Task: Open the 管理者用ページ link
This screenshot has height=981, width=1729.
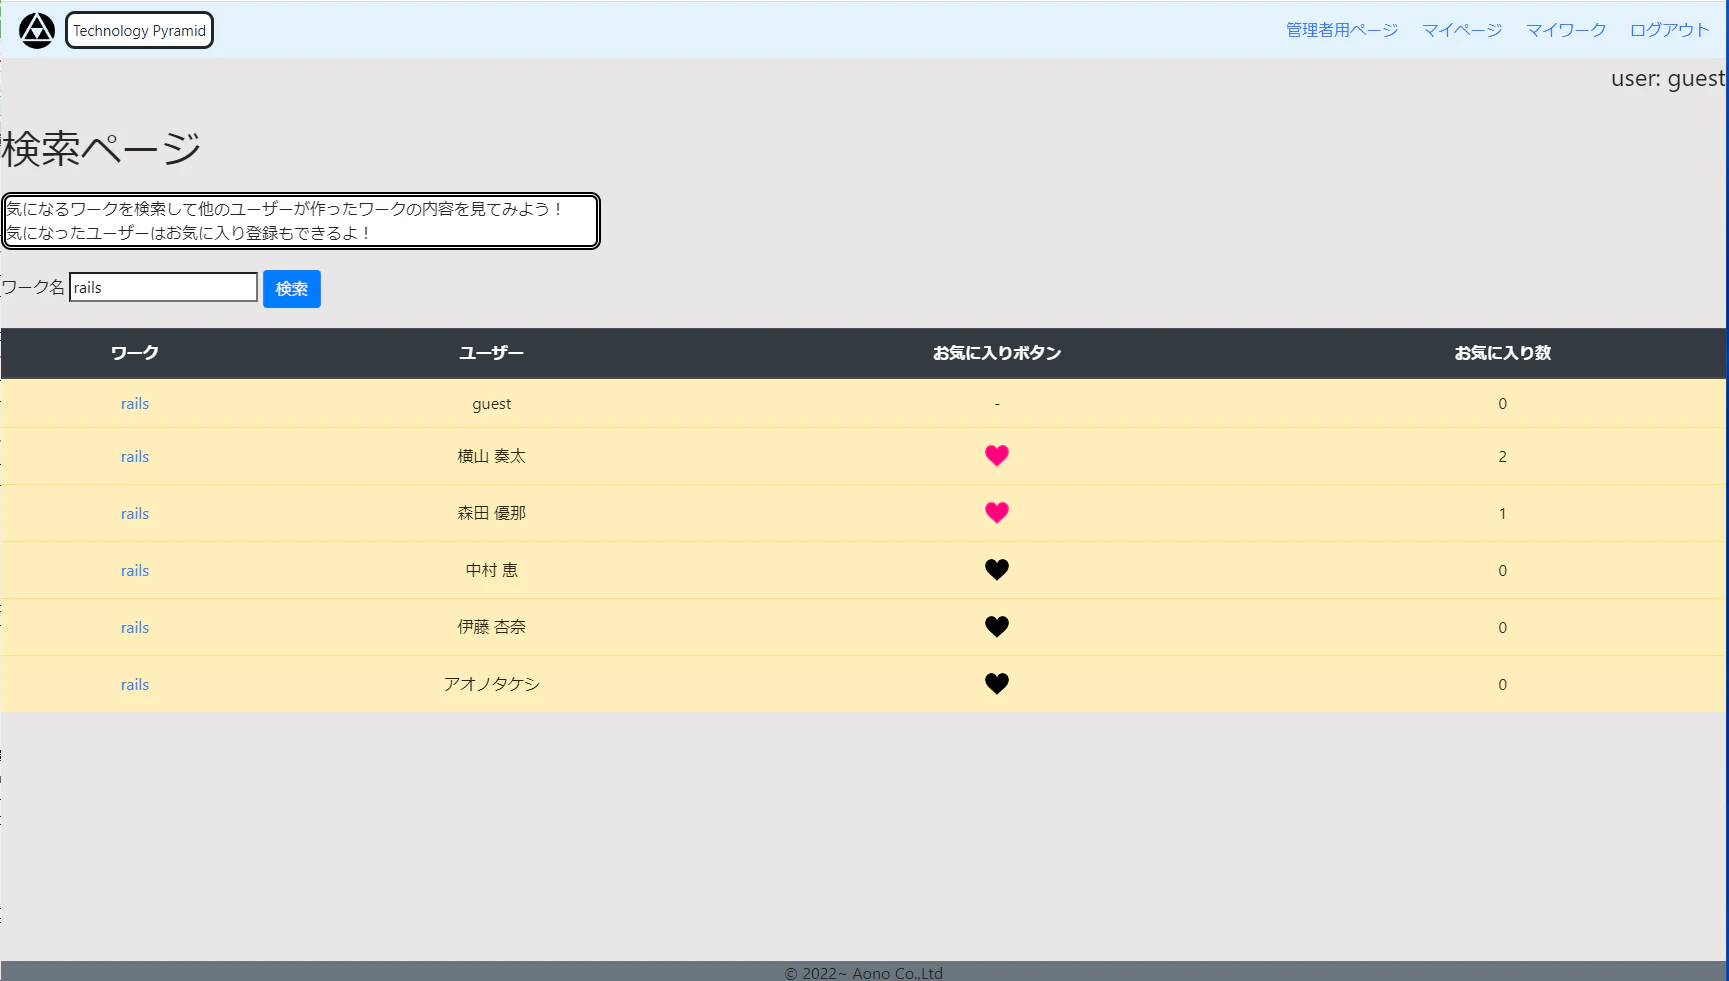Action: tap(1342, 30)
